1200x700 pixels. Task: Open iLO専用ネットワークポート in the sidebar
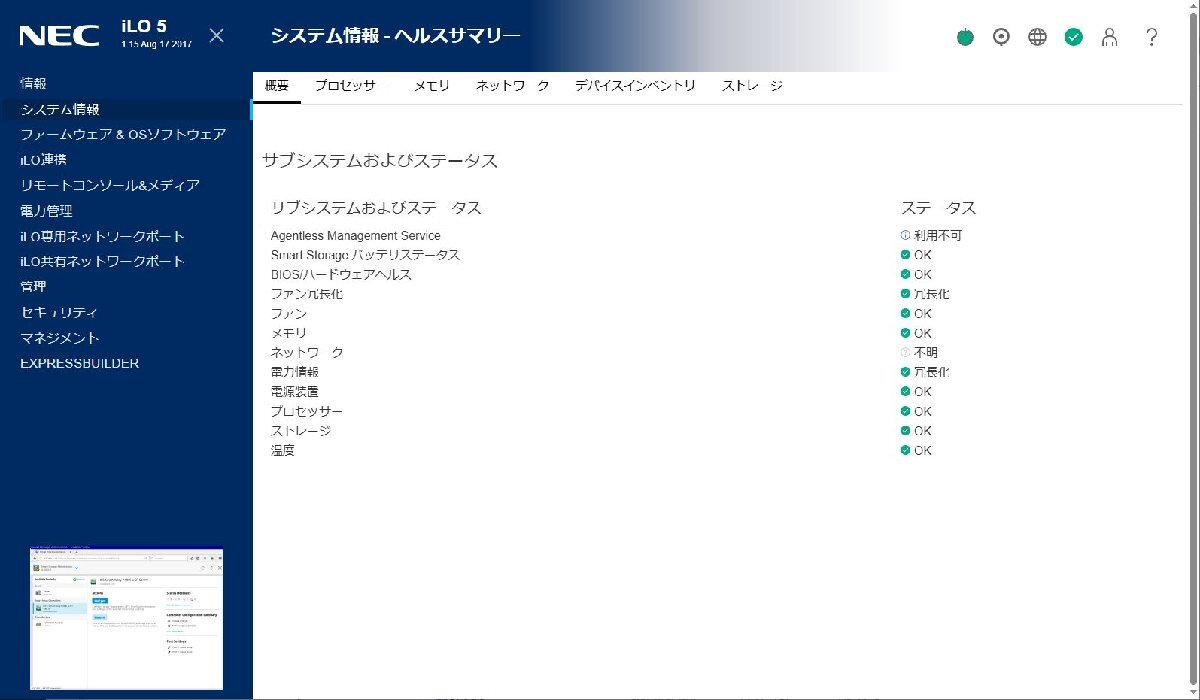point(103,236)
